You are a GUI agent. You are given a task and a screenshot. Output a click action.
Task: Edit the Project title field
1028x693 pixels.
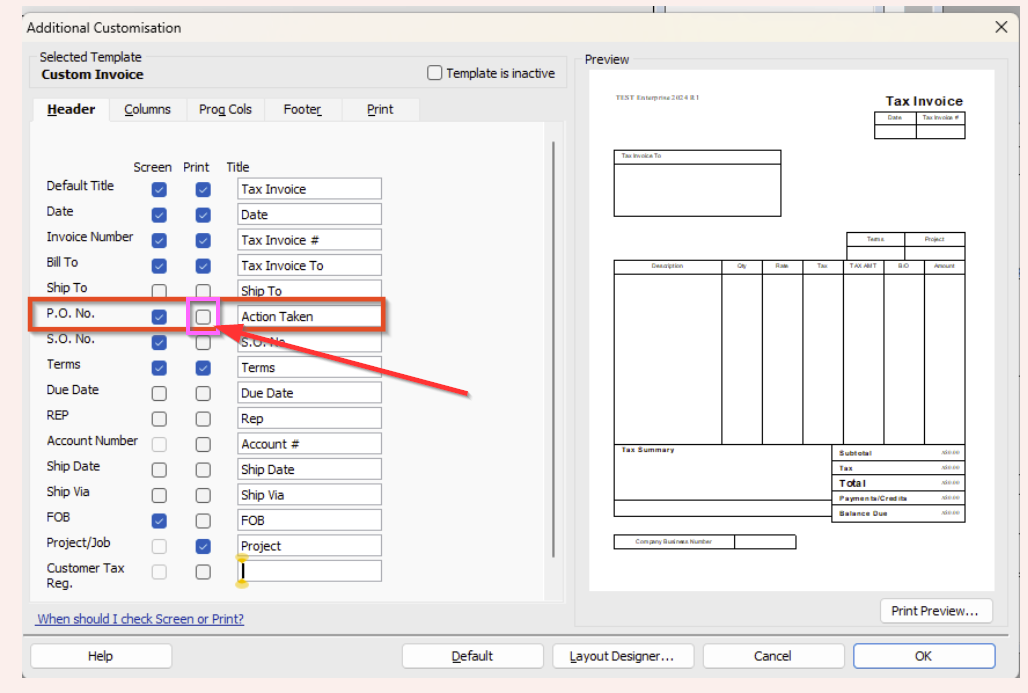309,545
